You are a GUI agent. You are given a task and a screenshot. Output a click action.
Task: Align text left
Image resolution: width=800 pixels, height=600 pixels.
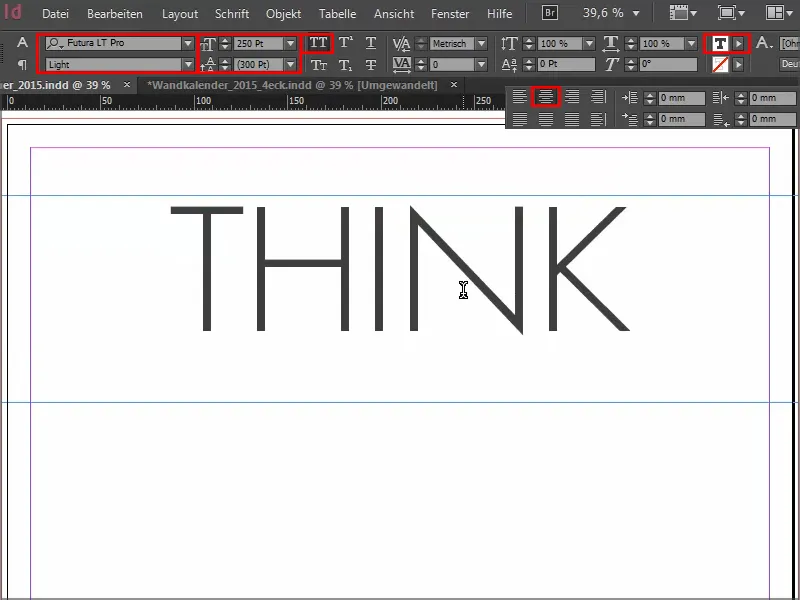(519, 96)
